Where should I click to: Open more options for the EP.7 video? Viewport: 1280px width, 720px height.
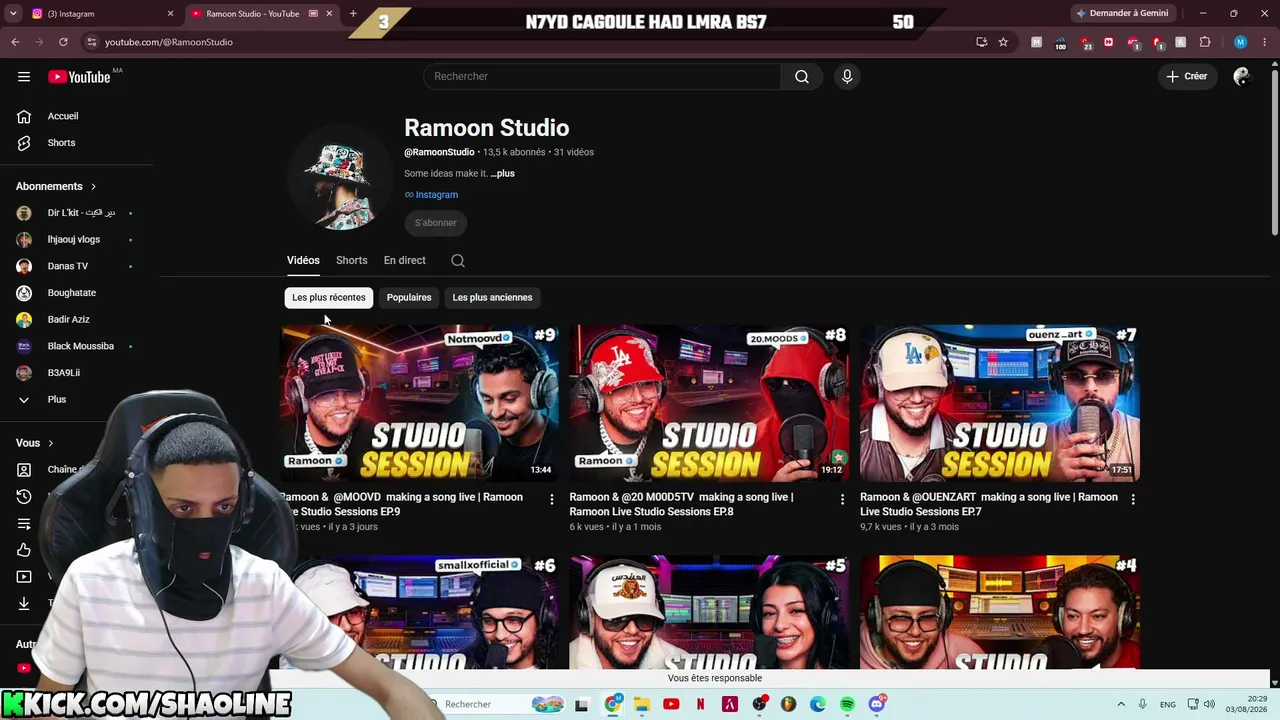[x=1133, y=499]
